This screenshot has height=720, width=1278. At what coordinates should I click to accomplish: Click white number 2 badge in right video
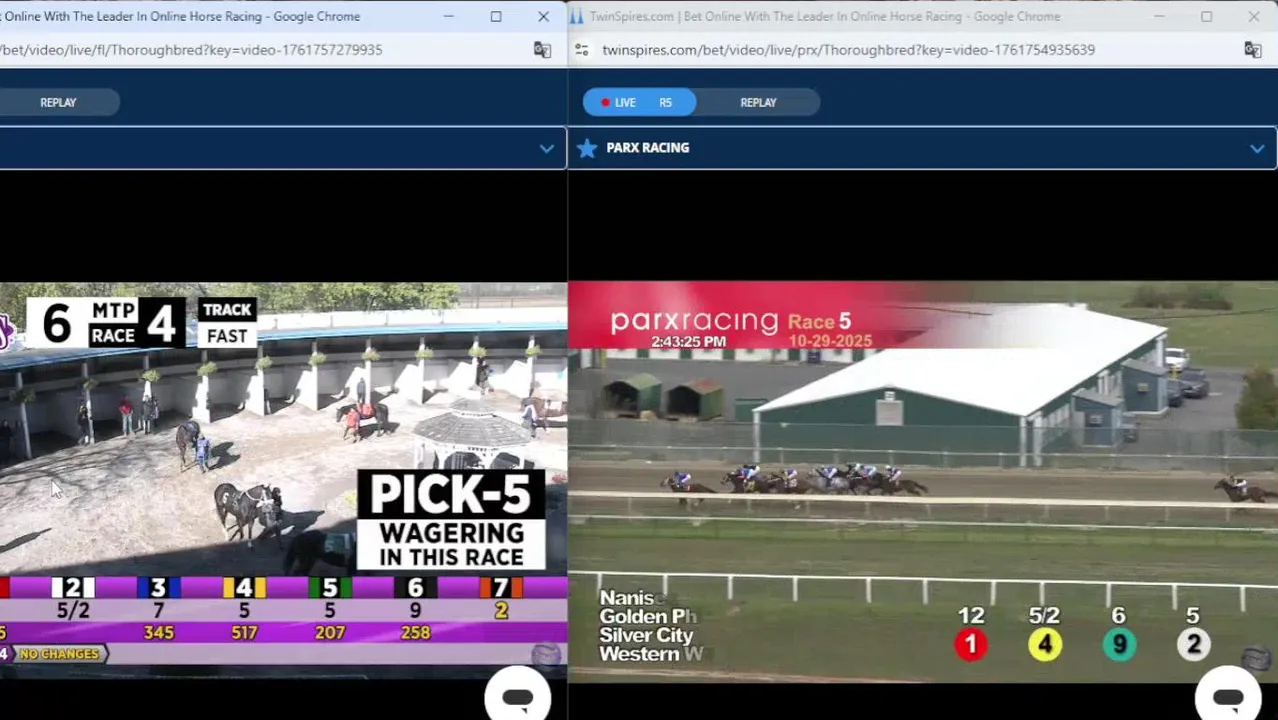(1193, 645)
